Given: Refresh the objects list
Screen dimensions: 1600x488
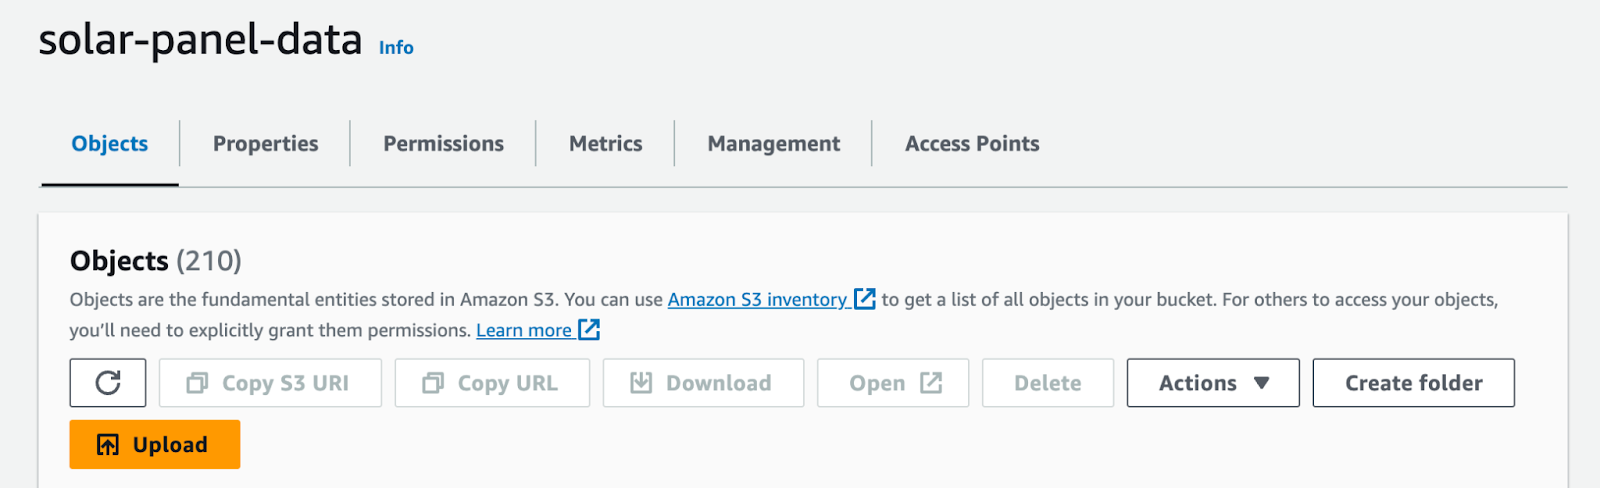Looking at the screenshot, I should click(x=108, y=383).
